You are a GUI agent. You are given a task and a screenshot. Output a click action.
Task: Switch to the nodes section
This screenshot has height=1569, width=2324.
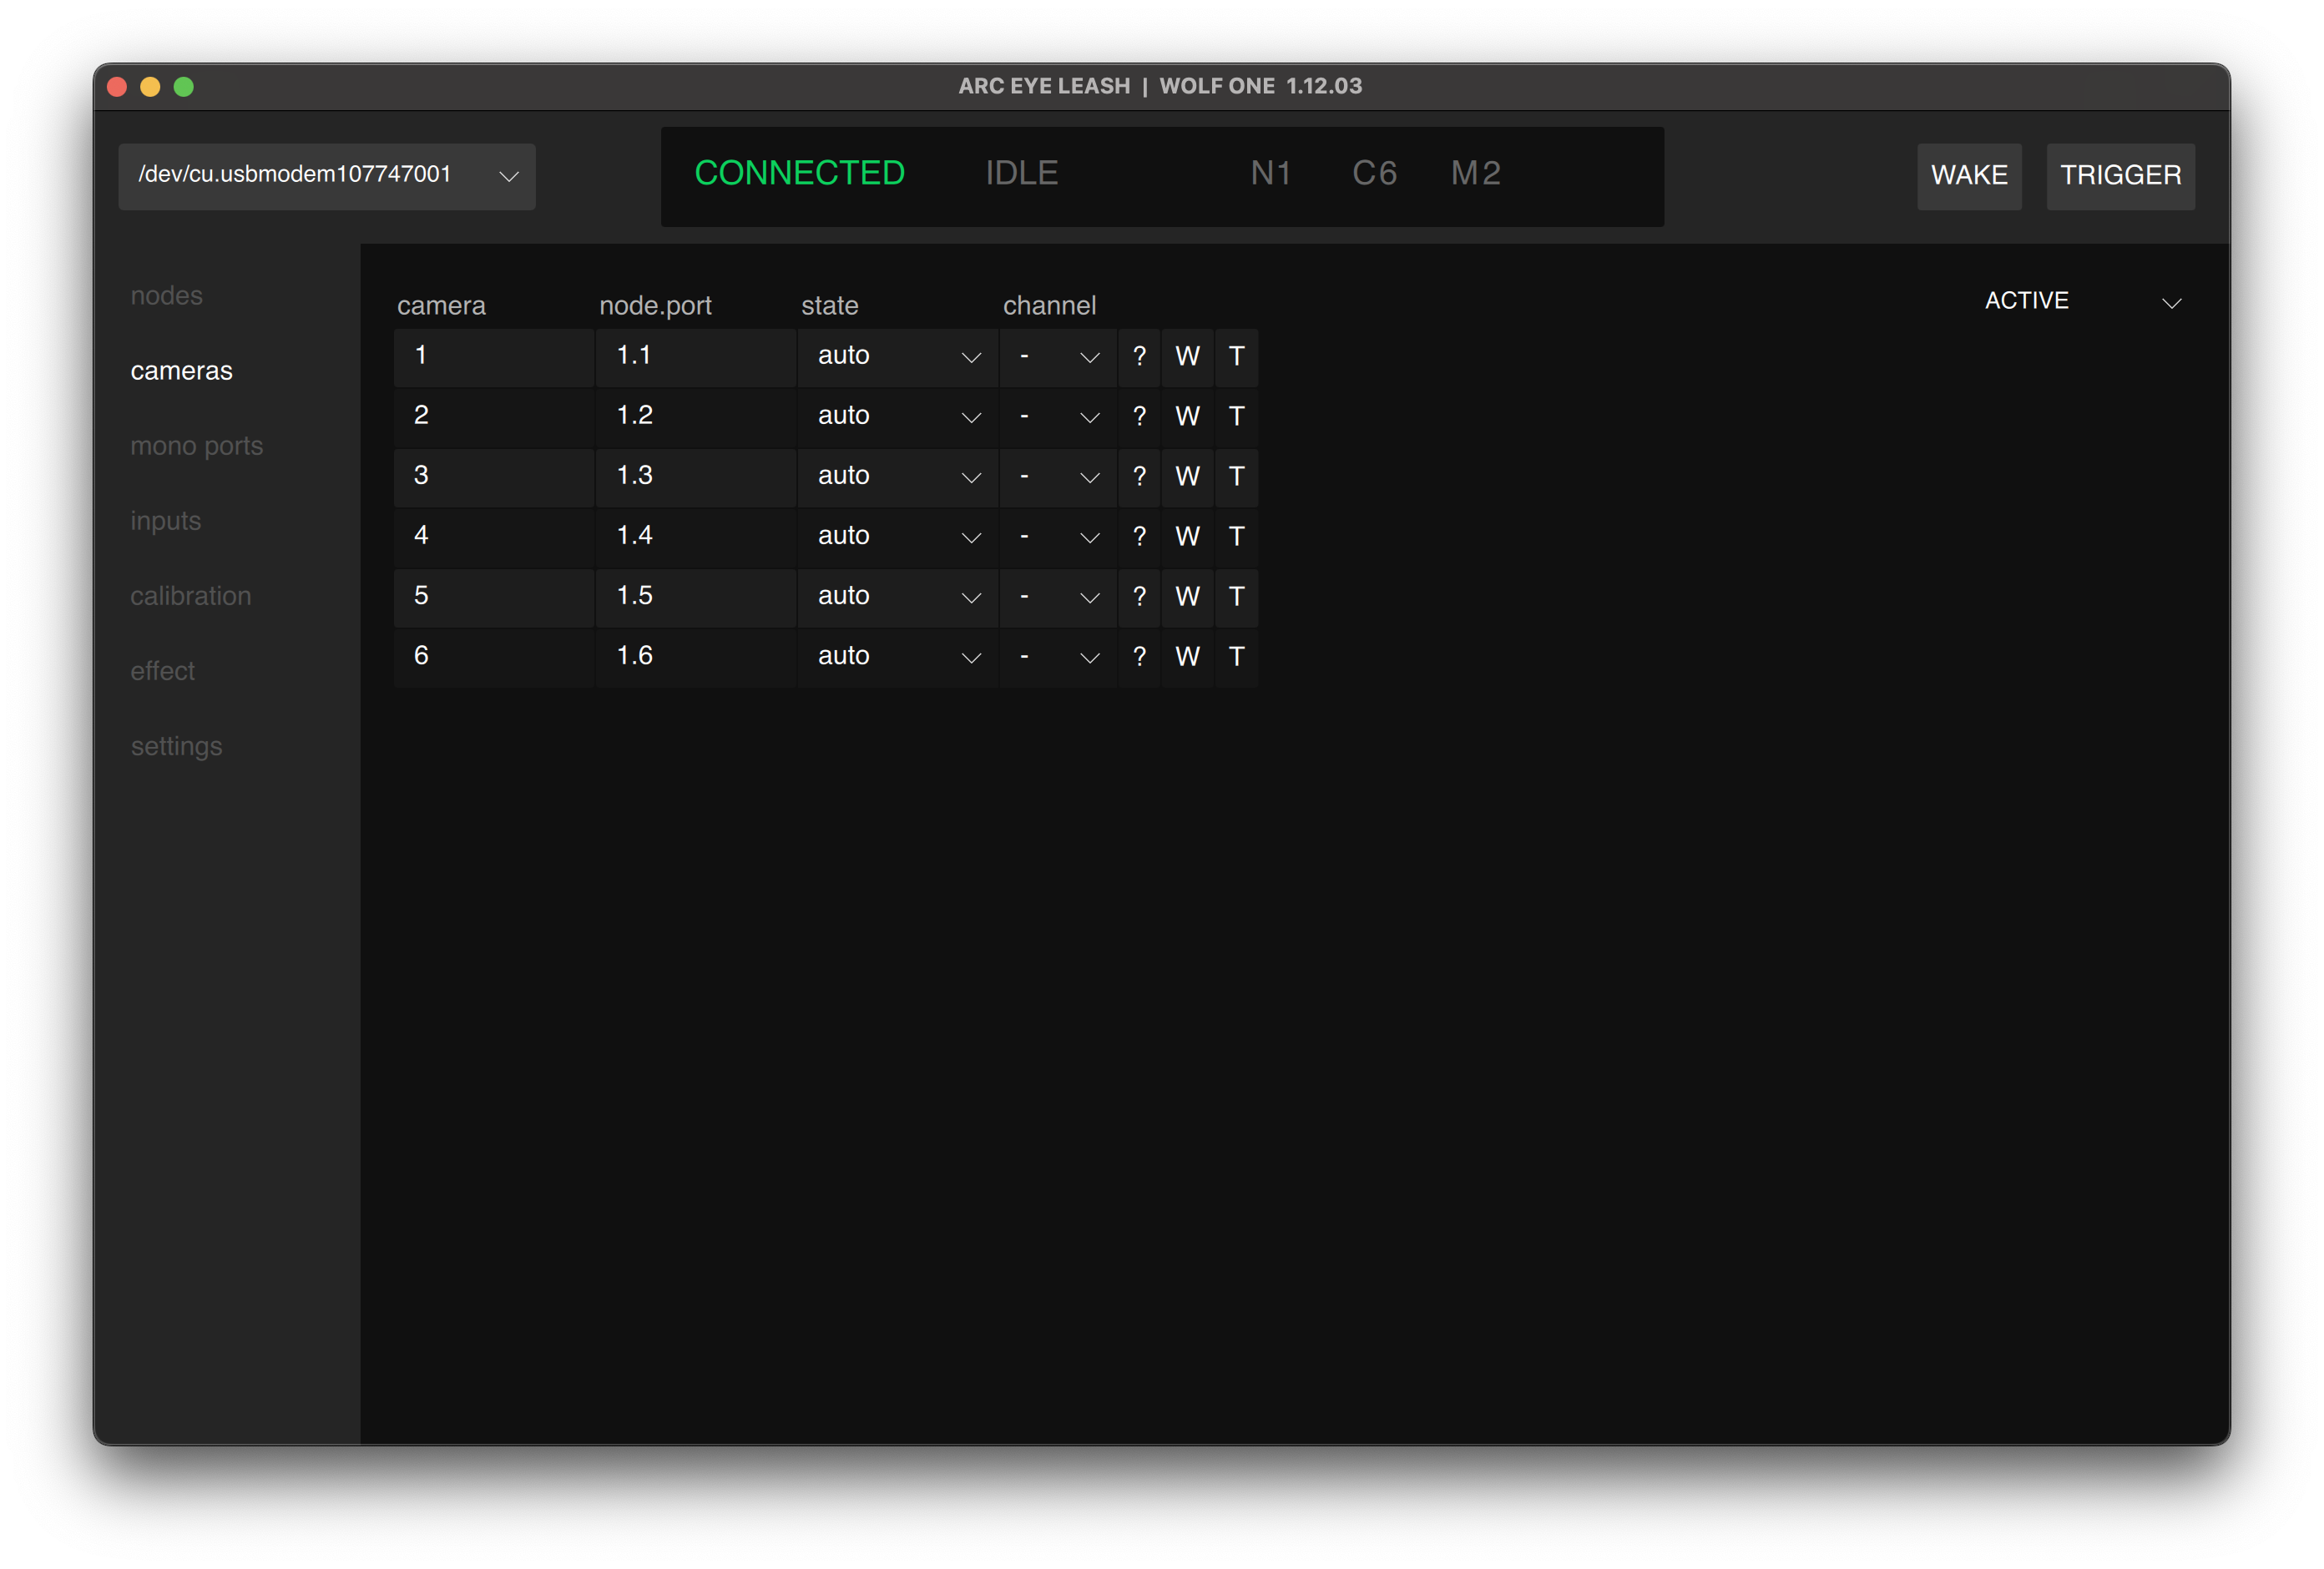[x=167, y=296]
